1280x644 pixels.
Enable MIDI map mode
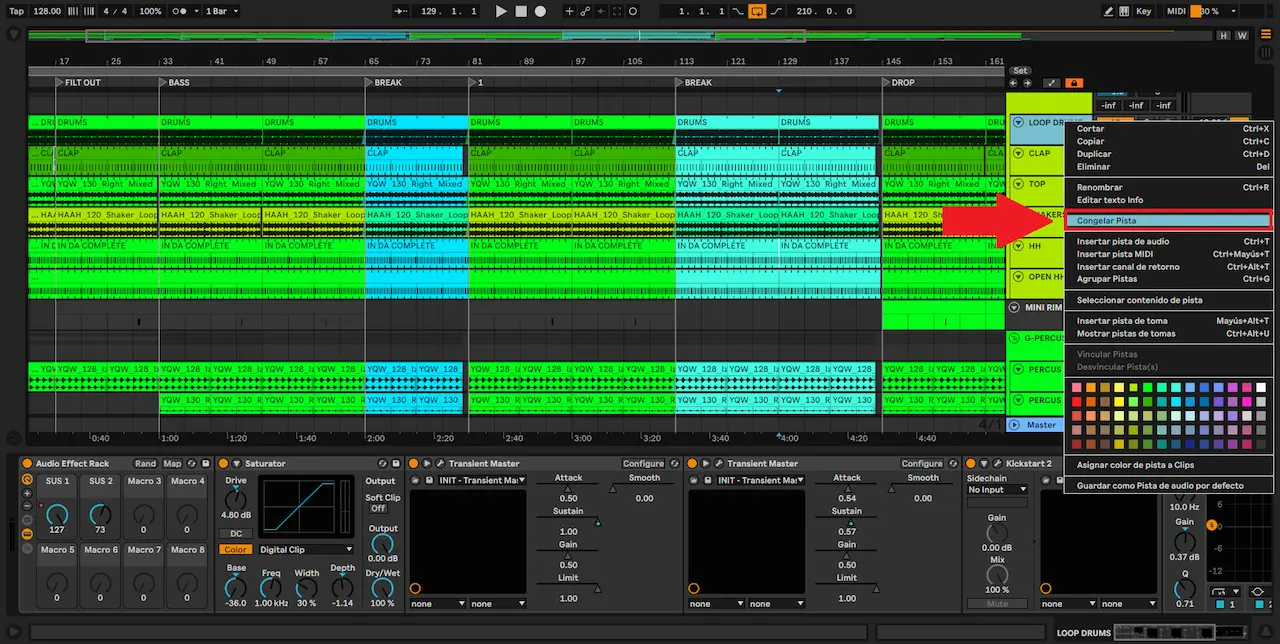tap(1176, 11)
